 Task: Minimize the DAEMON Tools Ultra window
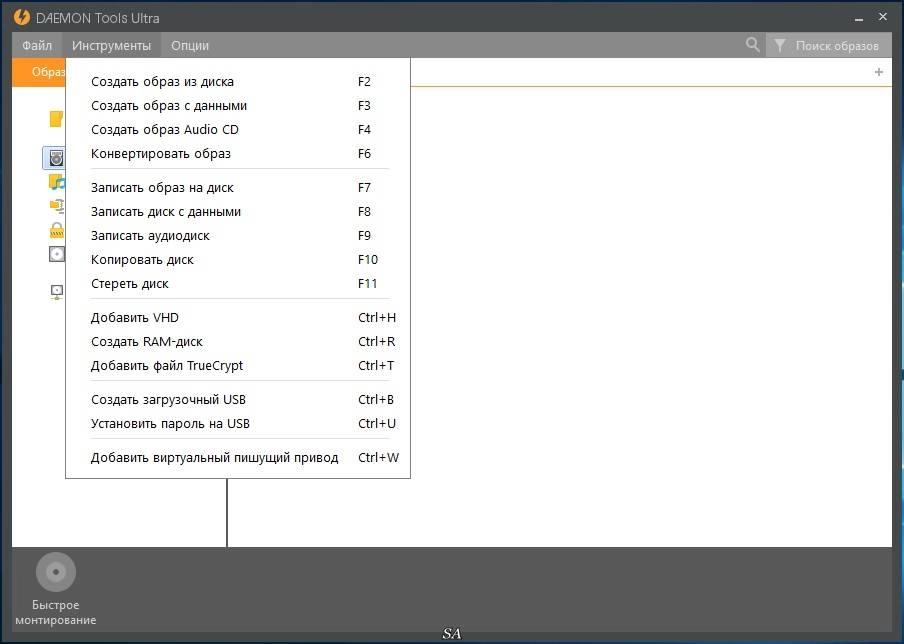859,18
